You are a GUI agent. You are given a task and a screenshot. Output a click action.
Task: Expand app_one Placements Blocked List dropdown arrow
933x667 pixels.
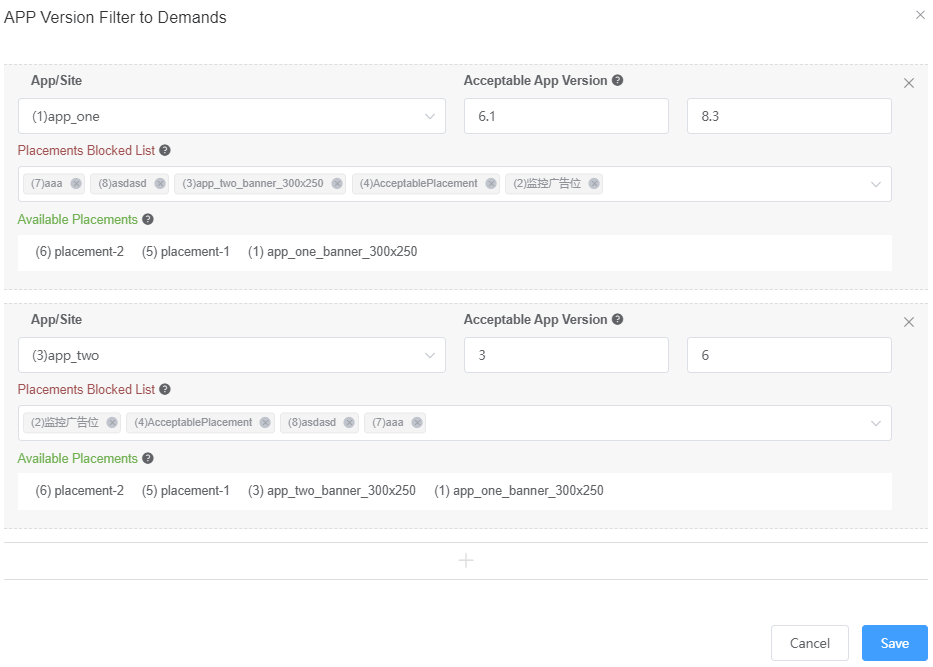coord(876,184)
